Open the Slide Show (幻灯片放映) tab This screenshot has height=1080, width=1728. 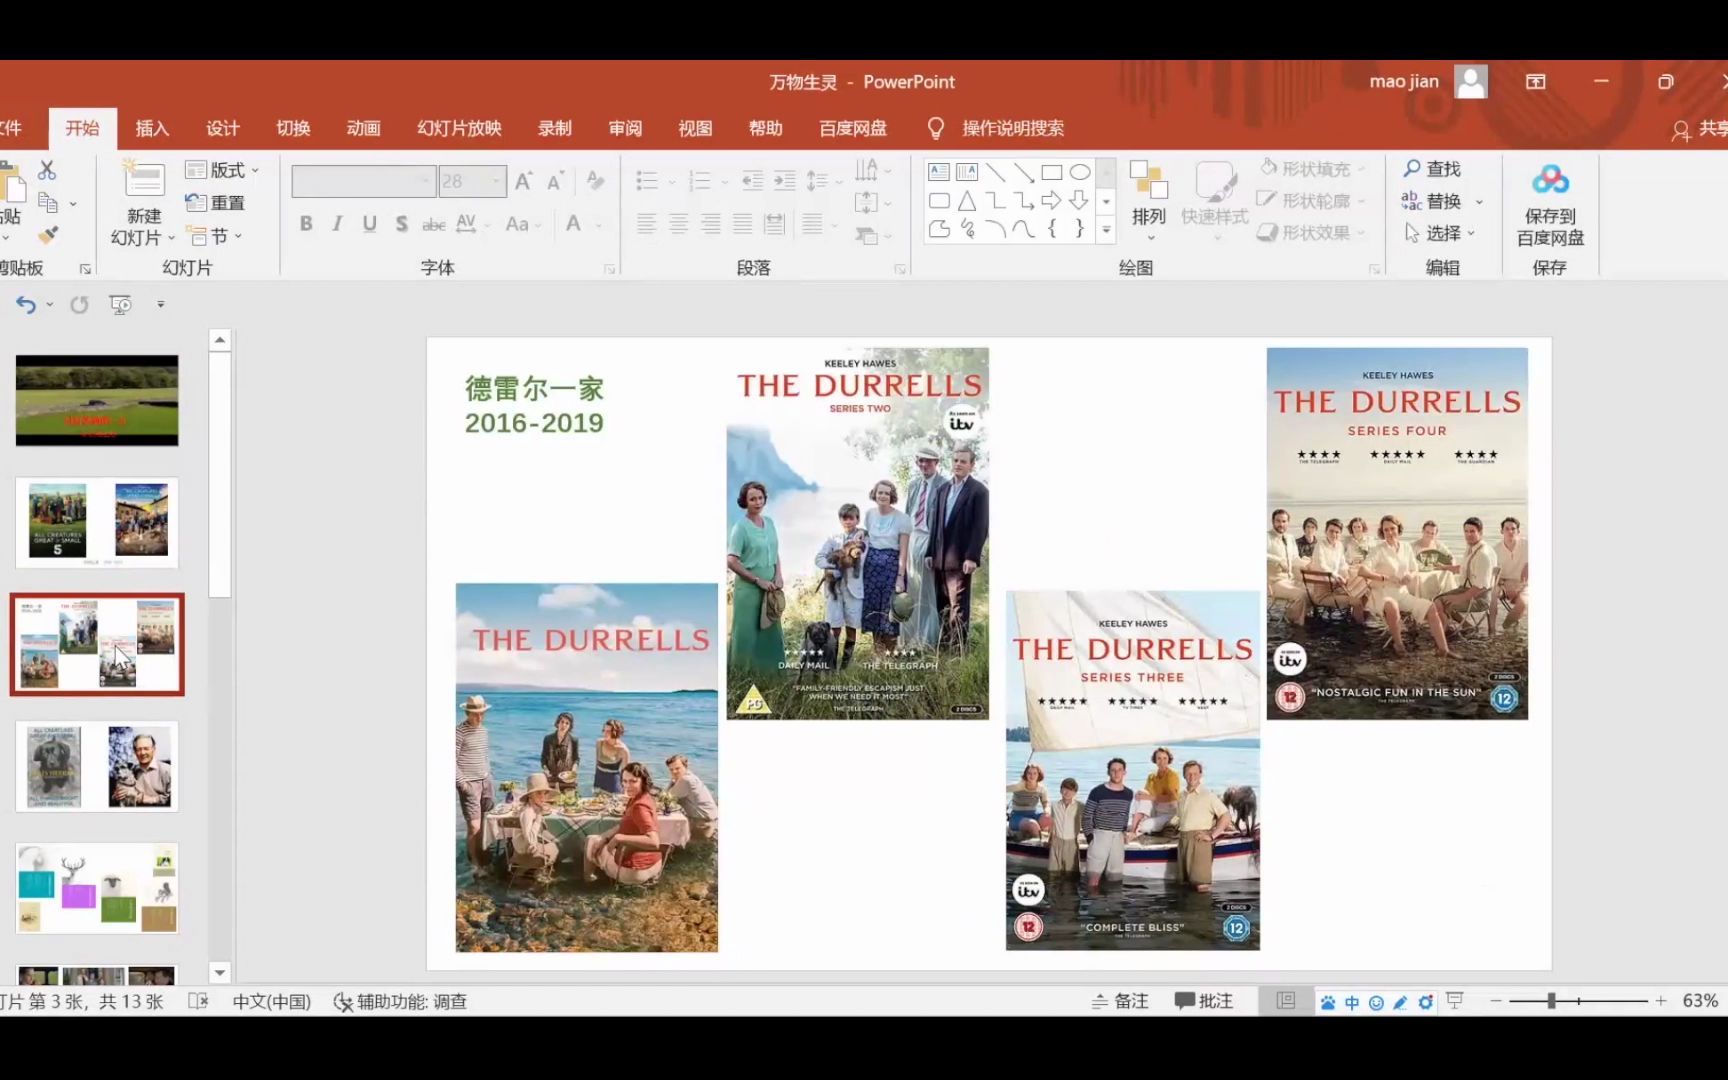point(459,128)
